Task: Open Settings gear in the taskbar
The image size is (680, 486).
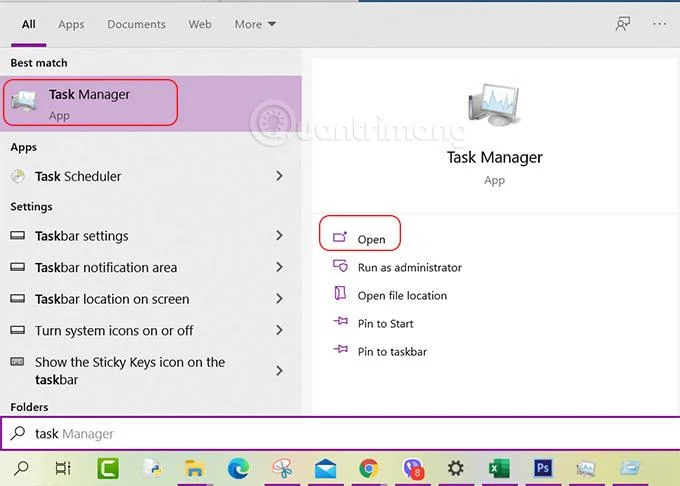Action: 455,468
